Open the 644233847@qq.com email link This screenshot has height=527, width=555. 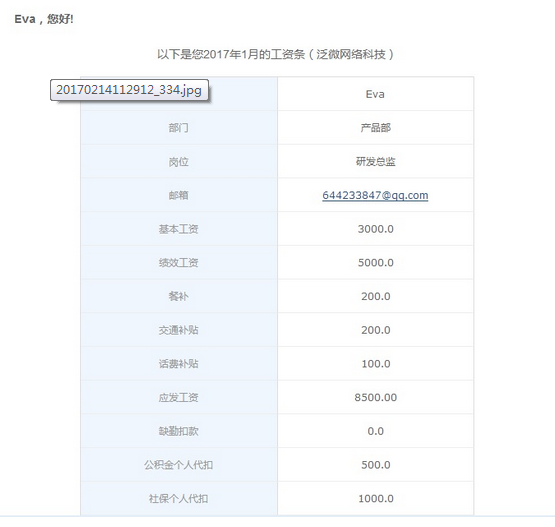[375, 195]
